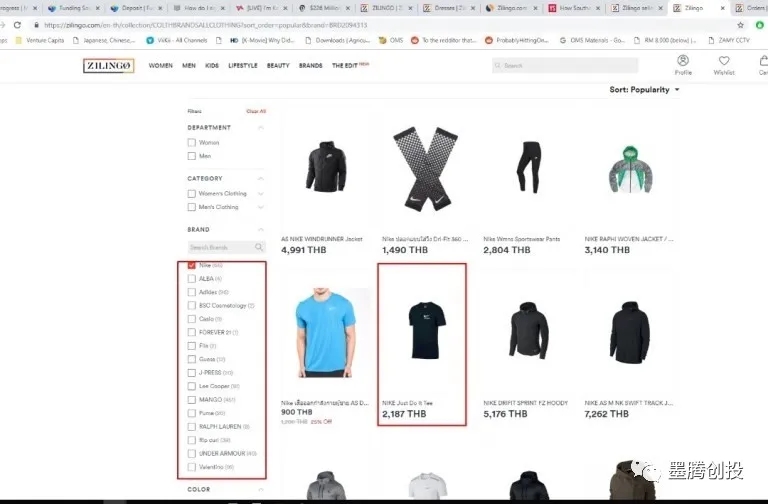Open NIKE DRIFIT SPRINT FZ HOODY product title
This screenshot has width=768, height=504.
(526, 403)
